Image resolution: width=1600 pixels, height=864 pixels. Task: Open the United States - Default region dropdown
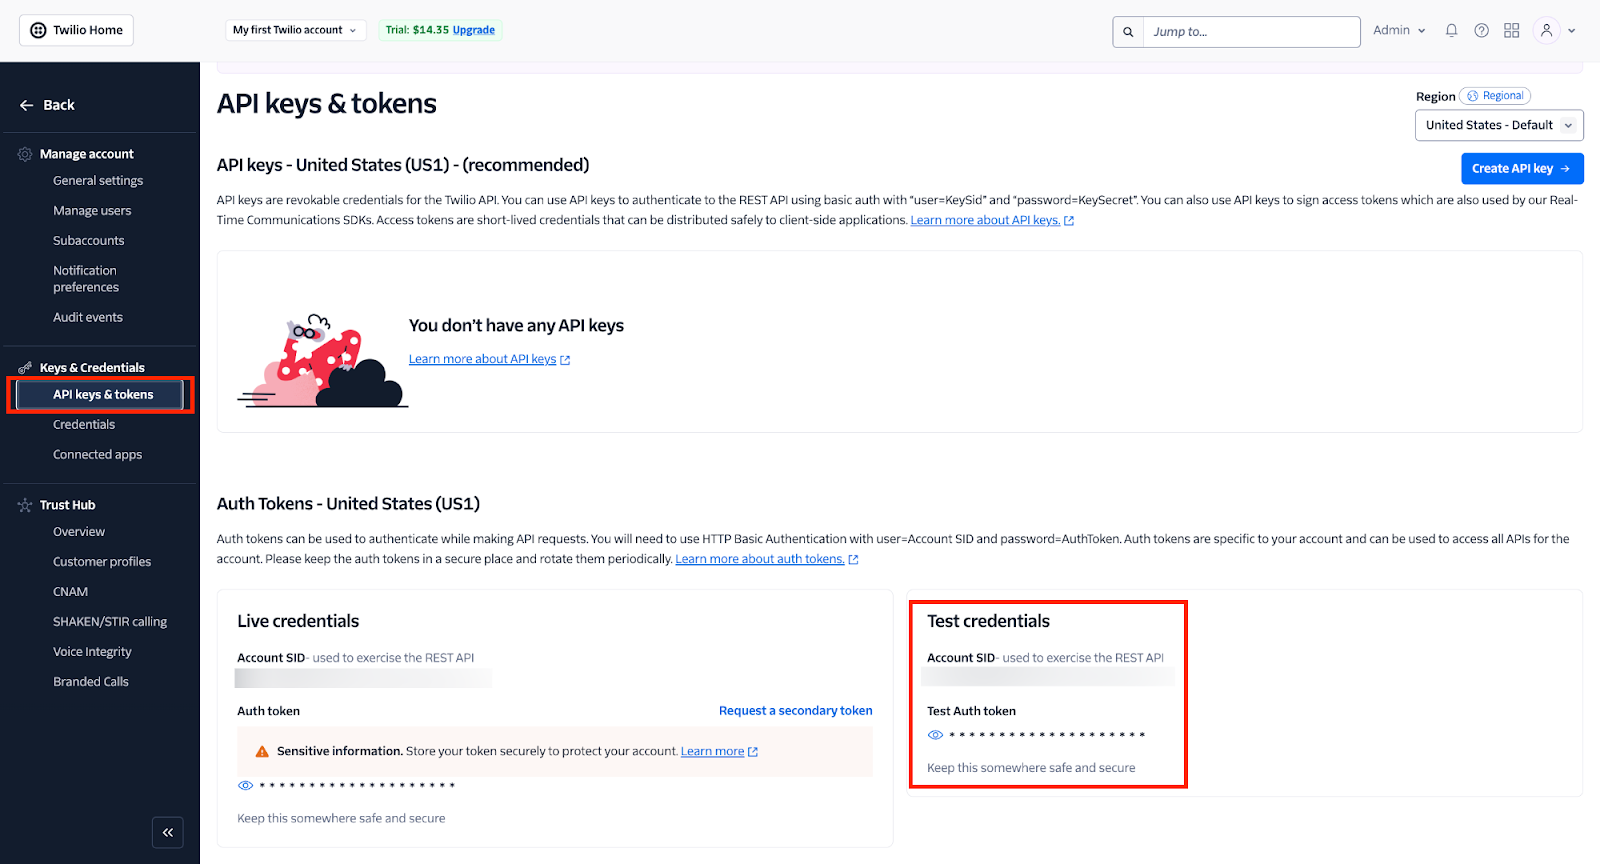[1498, 125]
